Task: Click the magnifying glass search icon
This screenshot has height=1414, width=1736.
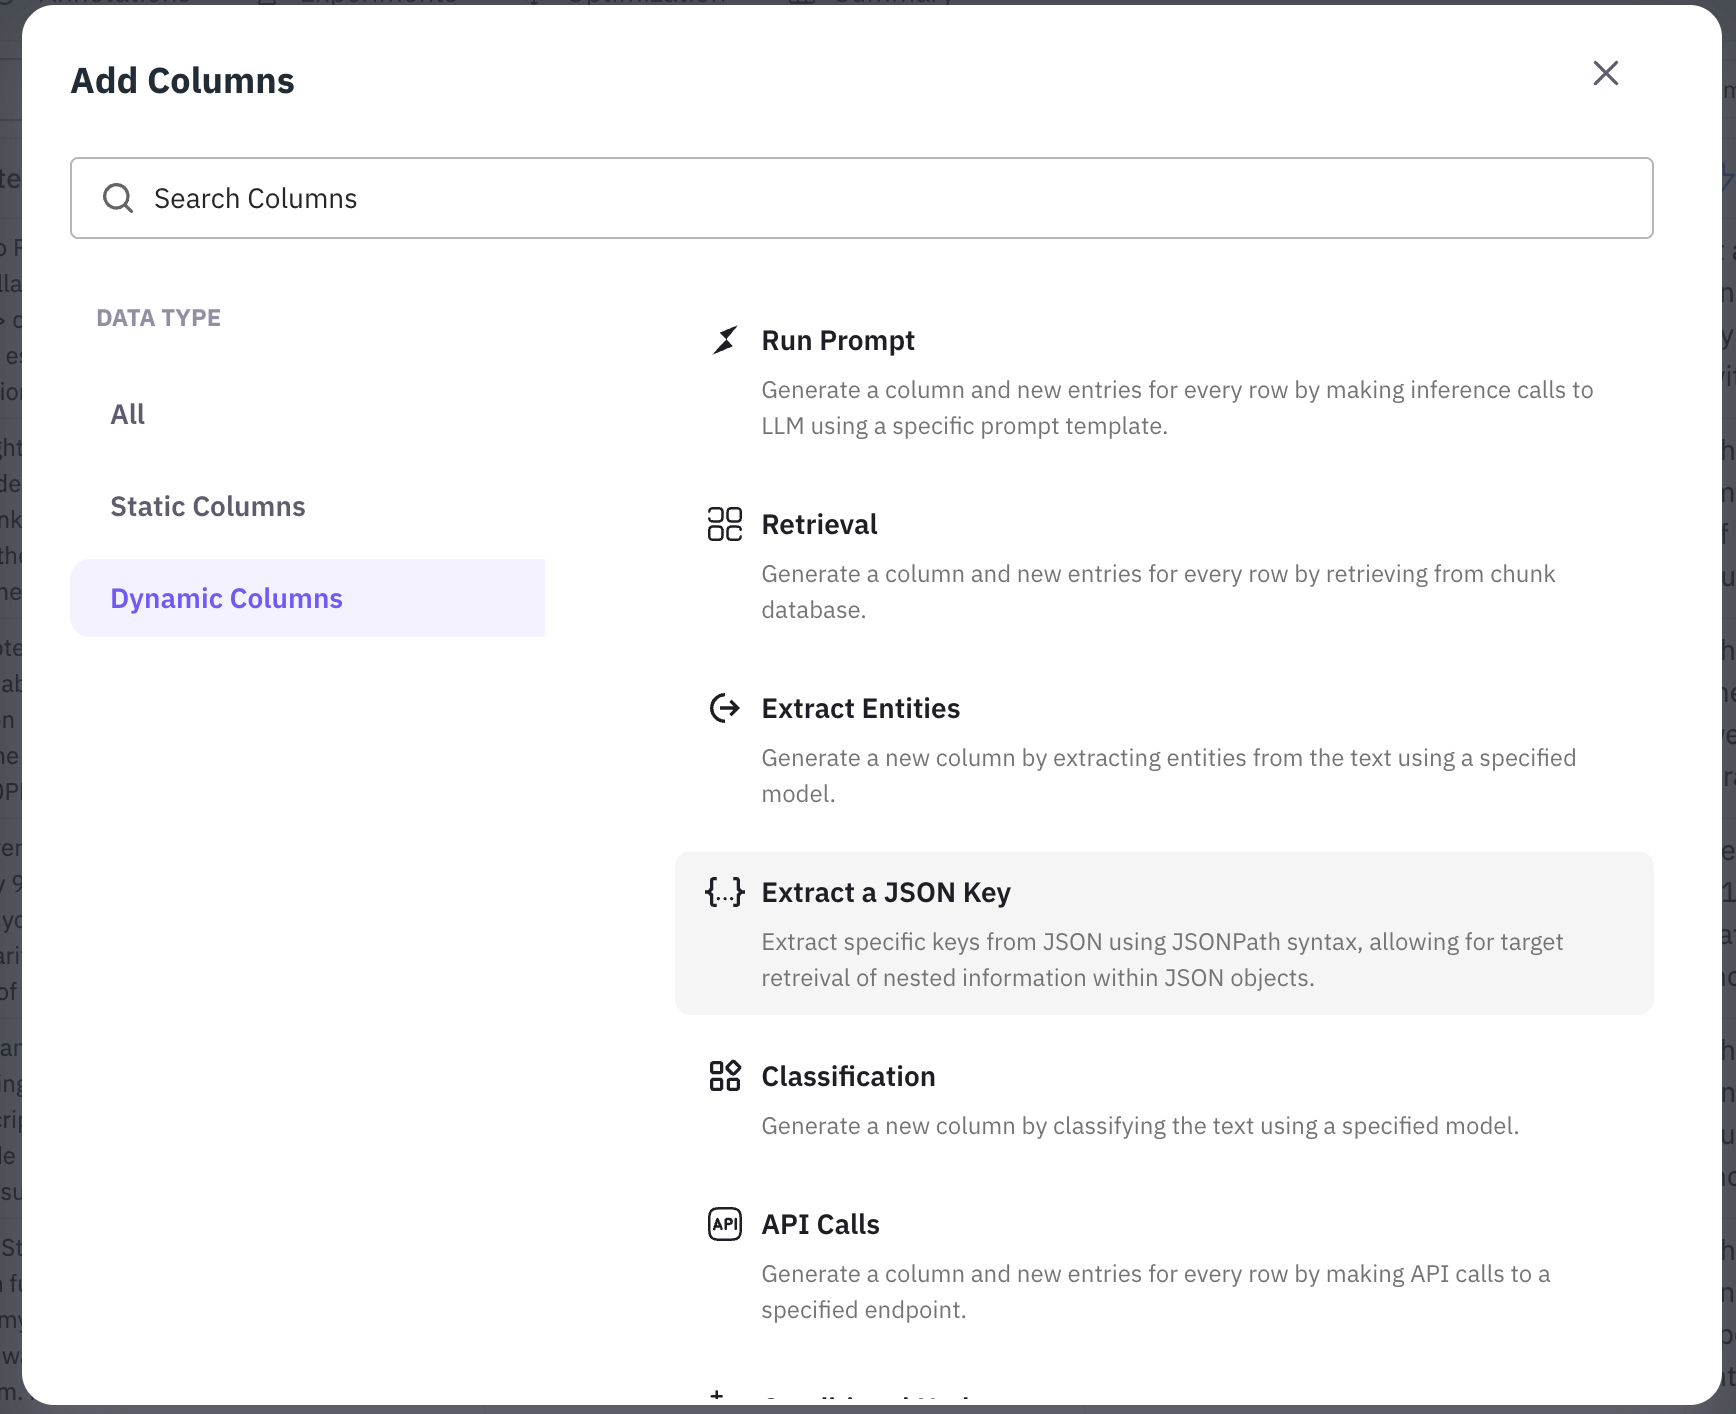Action: (118, 198)
